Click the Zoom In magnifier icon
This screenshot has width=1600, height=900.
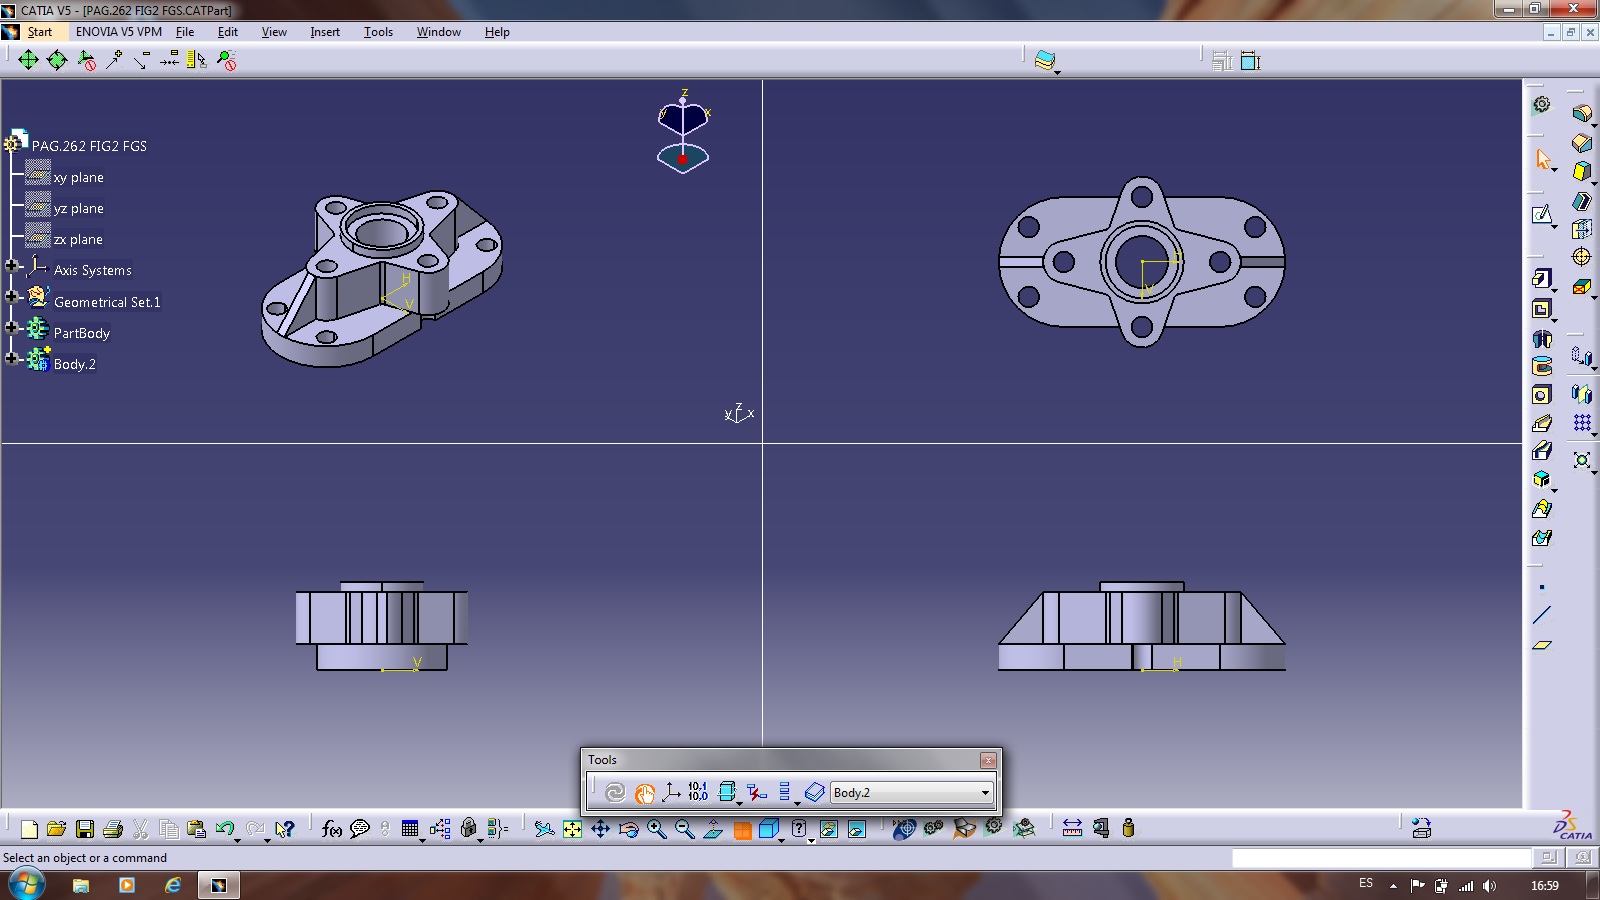click(x=656, y=828)
